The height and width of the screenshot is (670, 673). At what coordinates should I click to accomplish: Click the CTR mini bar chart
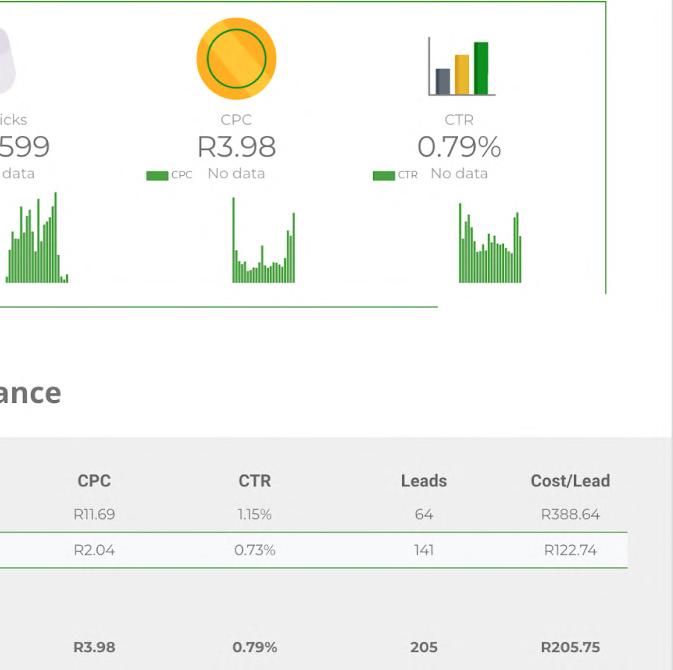(490, 243)
